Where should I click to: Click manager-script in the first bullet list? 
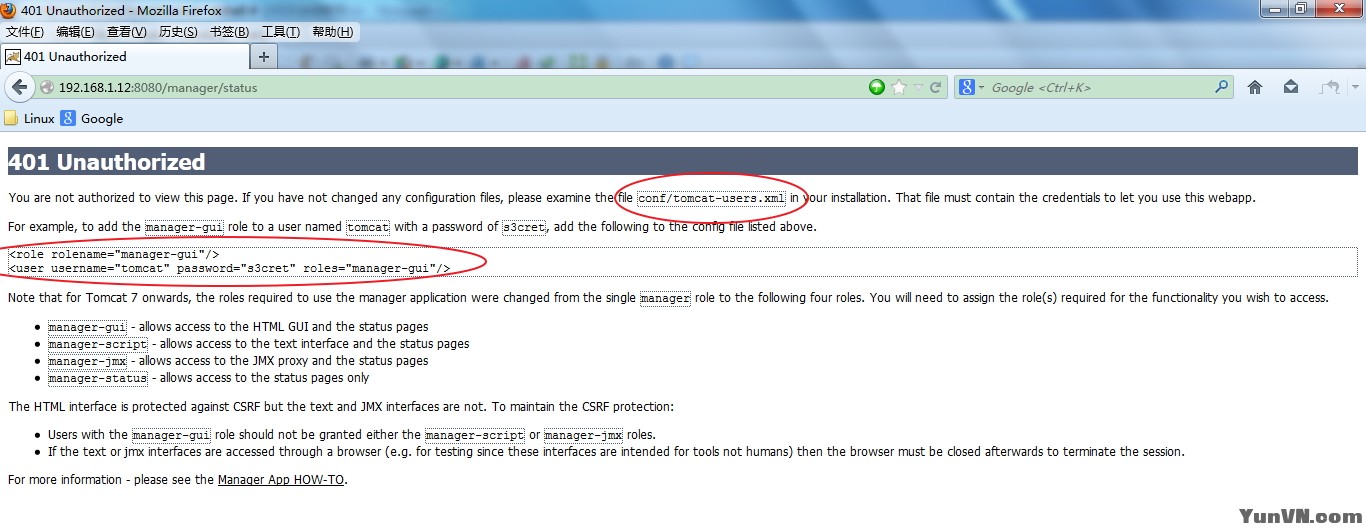pyautogui.click(x=98, y=344)
